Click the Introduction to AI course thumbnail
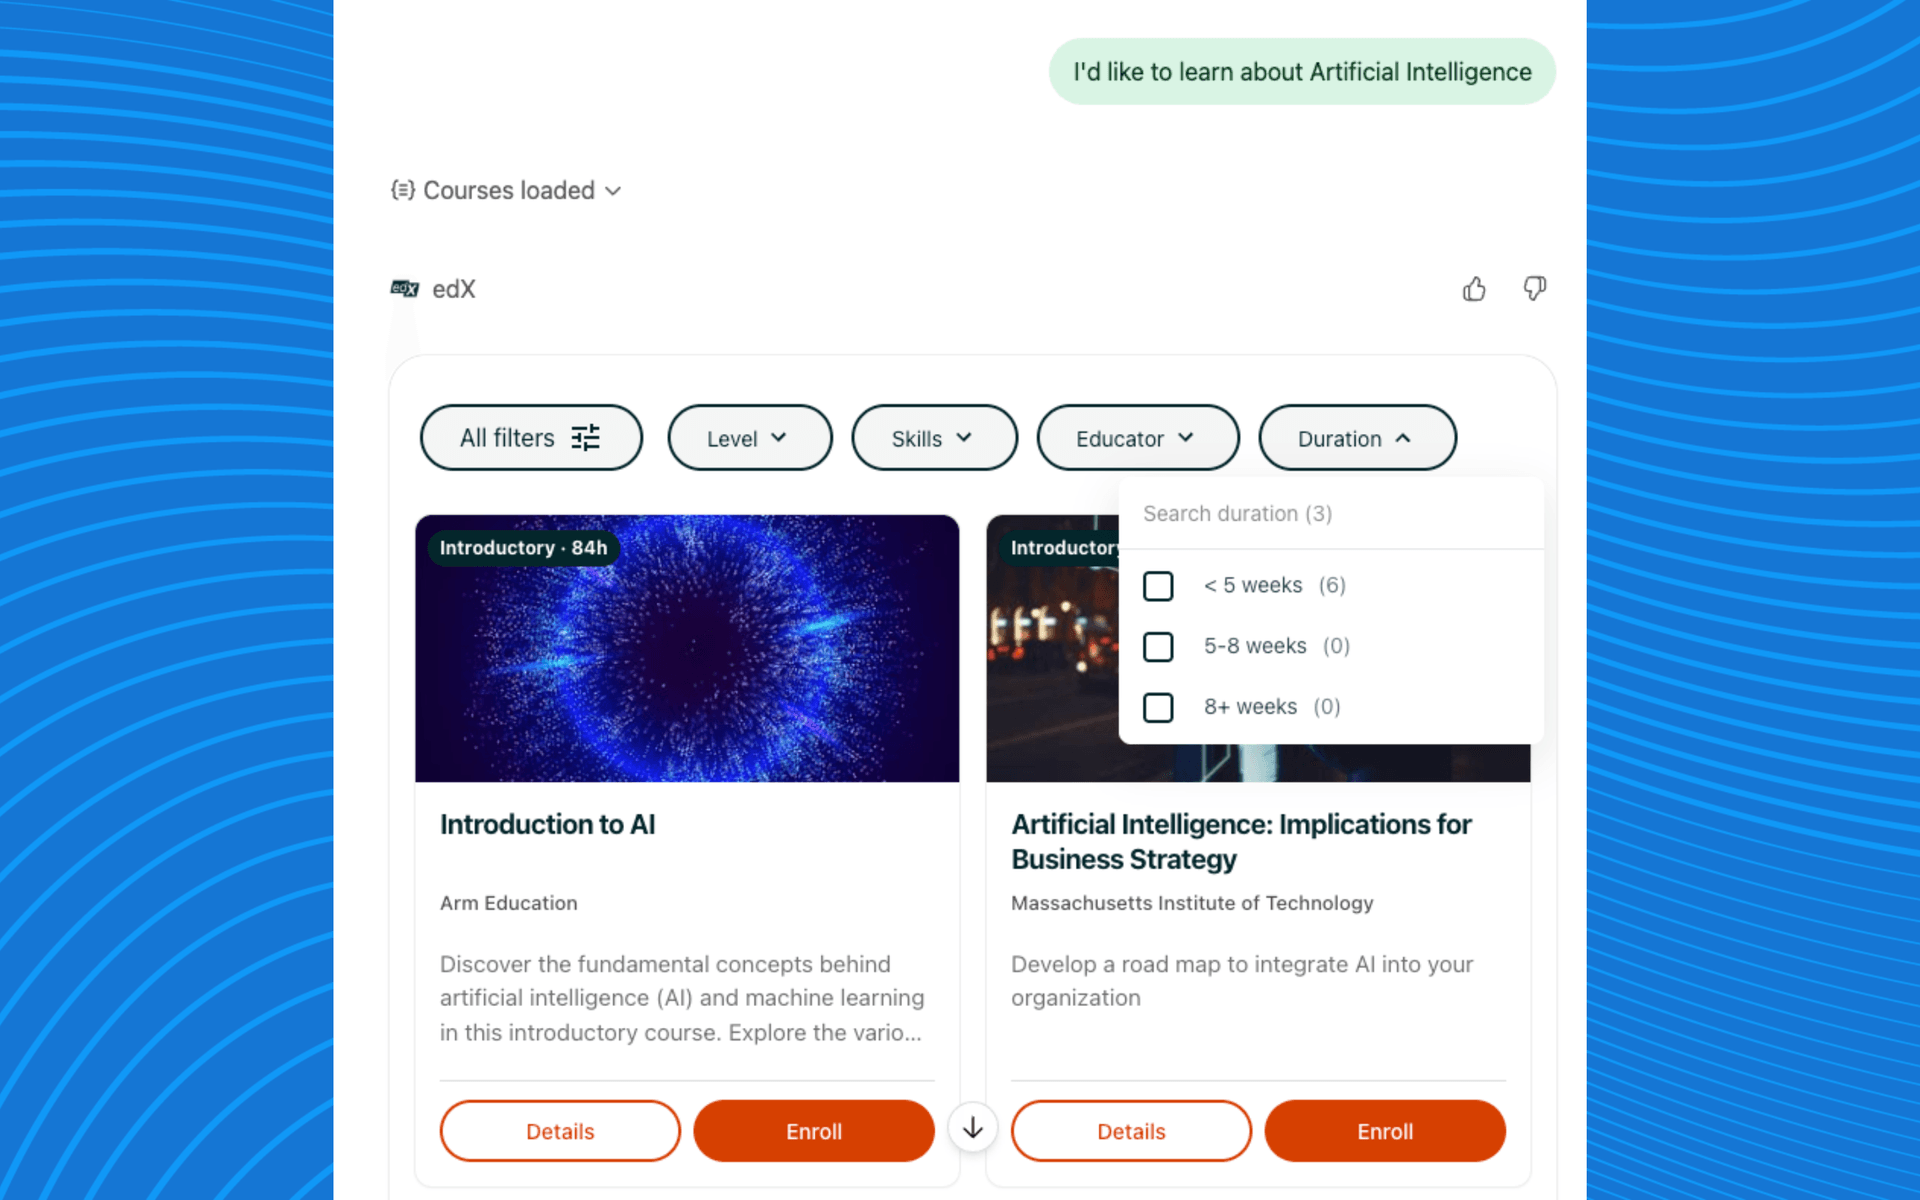This screenshot has width=1920, height=1200. pos(687,648)
